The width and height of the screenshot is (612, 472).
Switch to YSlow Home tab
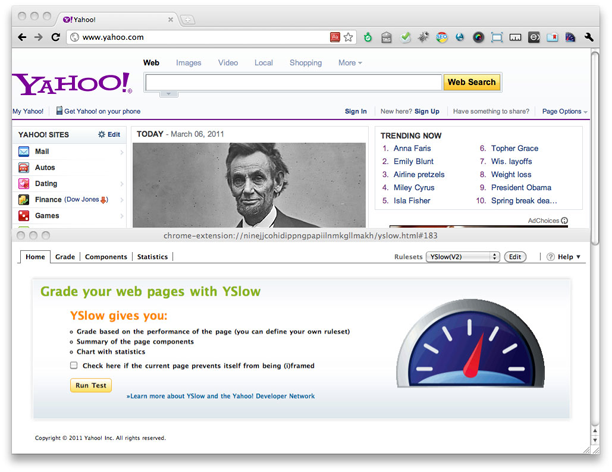[x=35, y=257]
